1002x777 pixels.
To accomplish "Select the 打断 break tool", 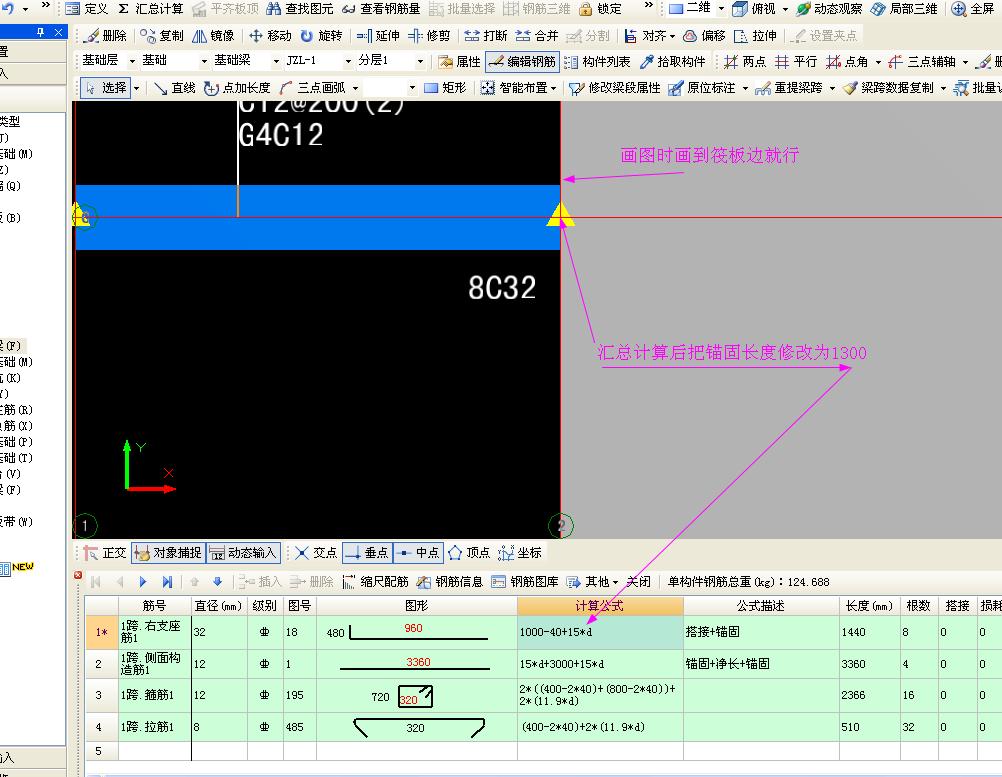I will pyautogui.click(x=486, y=36).
